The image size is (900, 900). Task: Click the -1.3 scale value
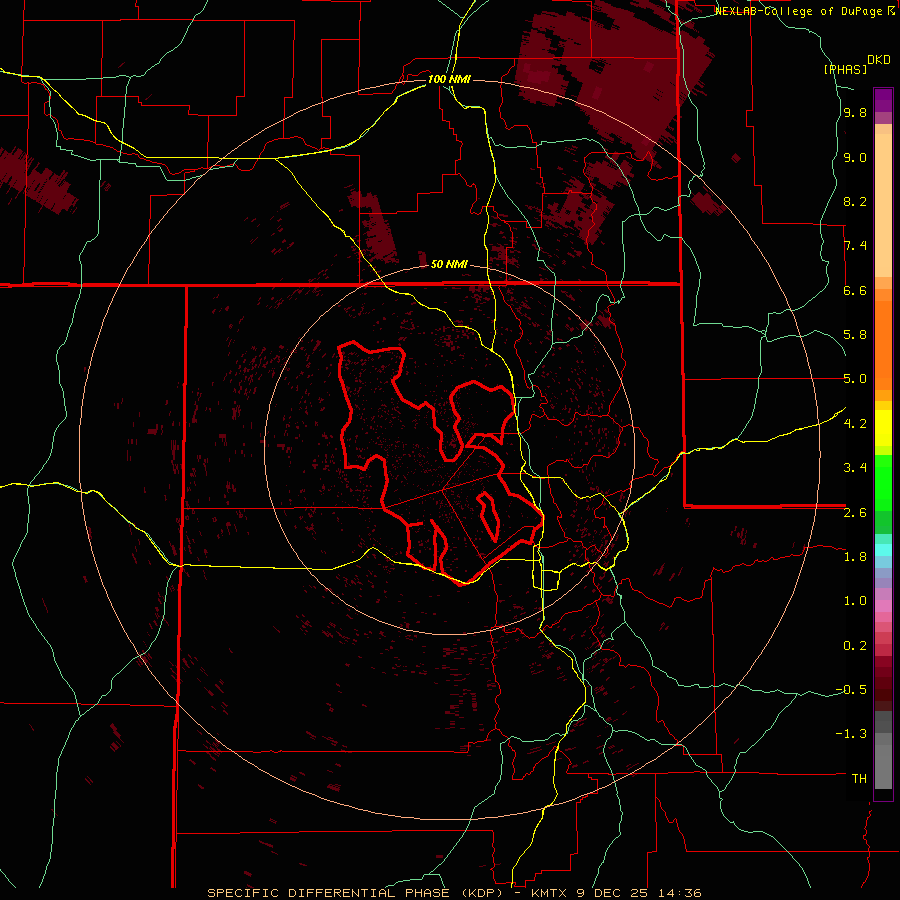point(851,734)
